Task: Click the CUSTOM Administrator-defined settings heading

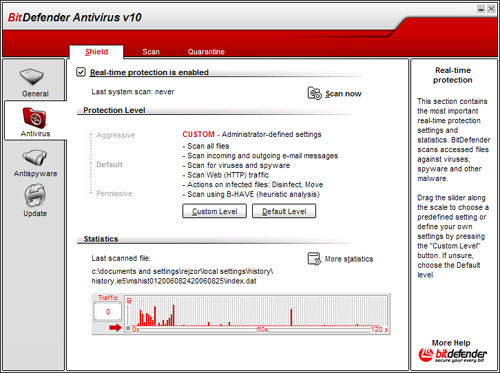Action: pyautogui.click(x=252, y=134)
